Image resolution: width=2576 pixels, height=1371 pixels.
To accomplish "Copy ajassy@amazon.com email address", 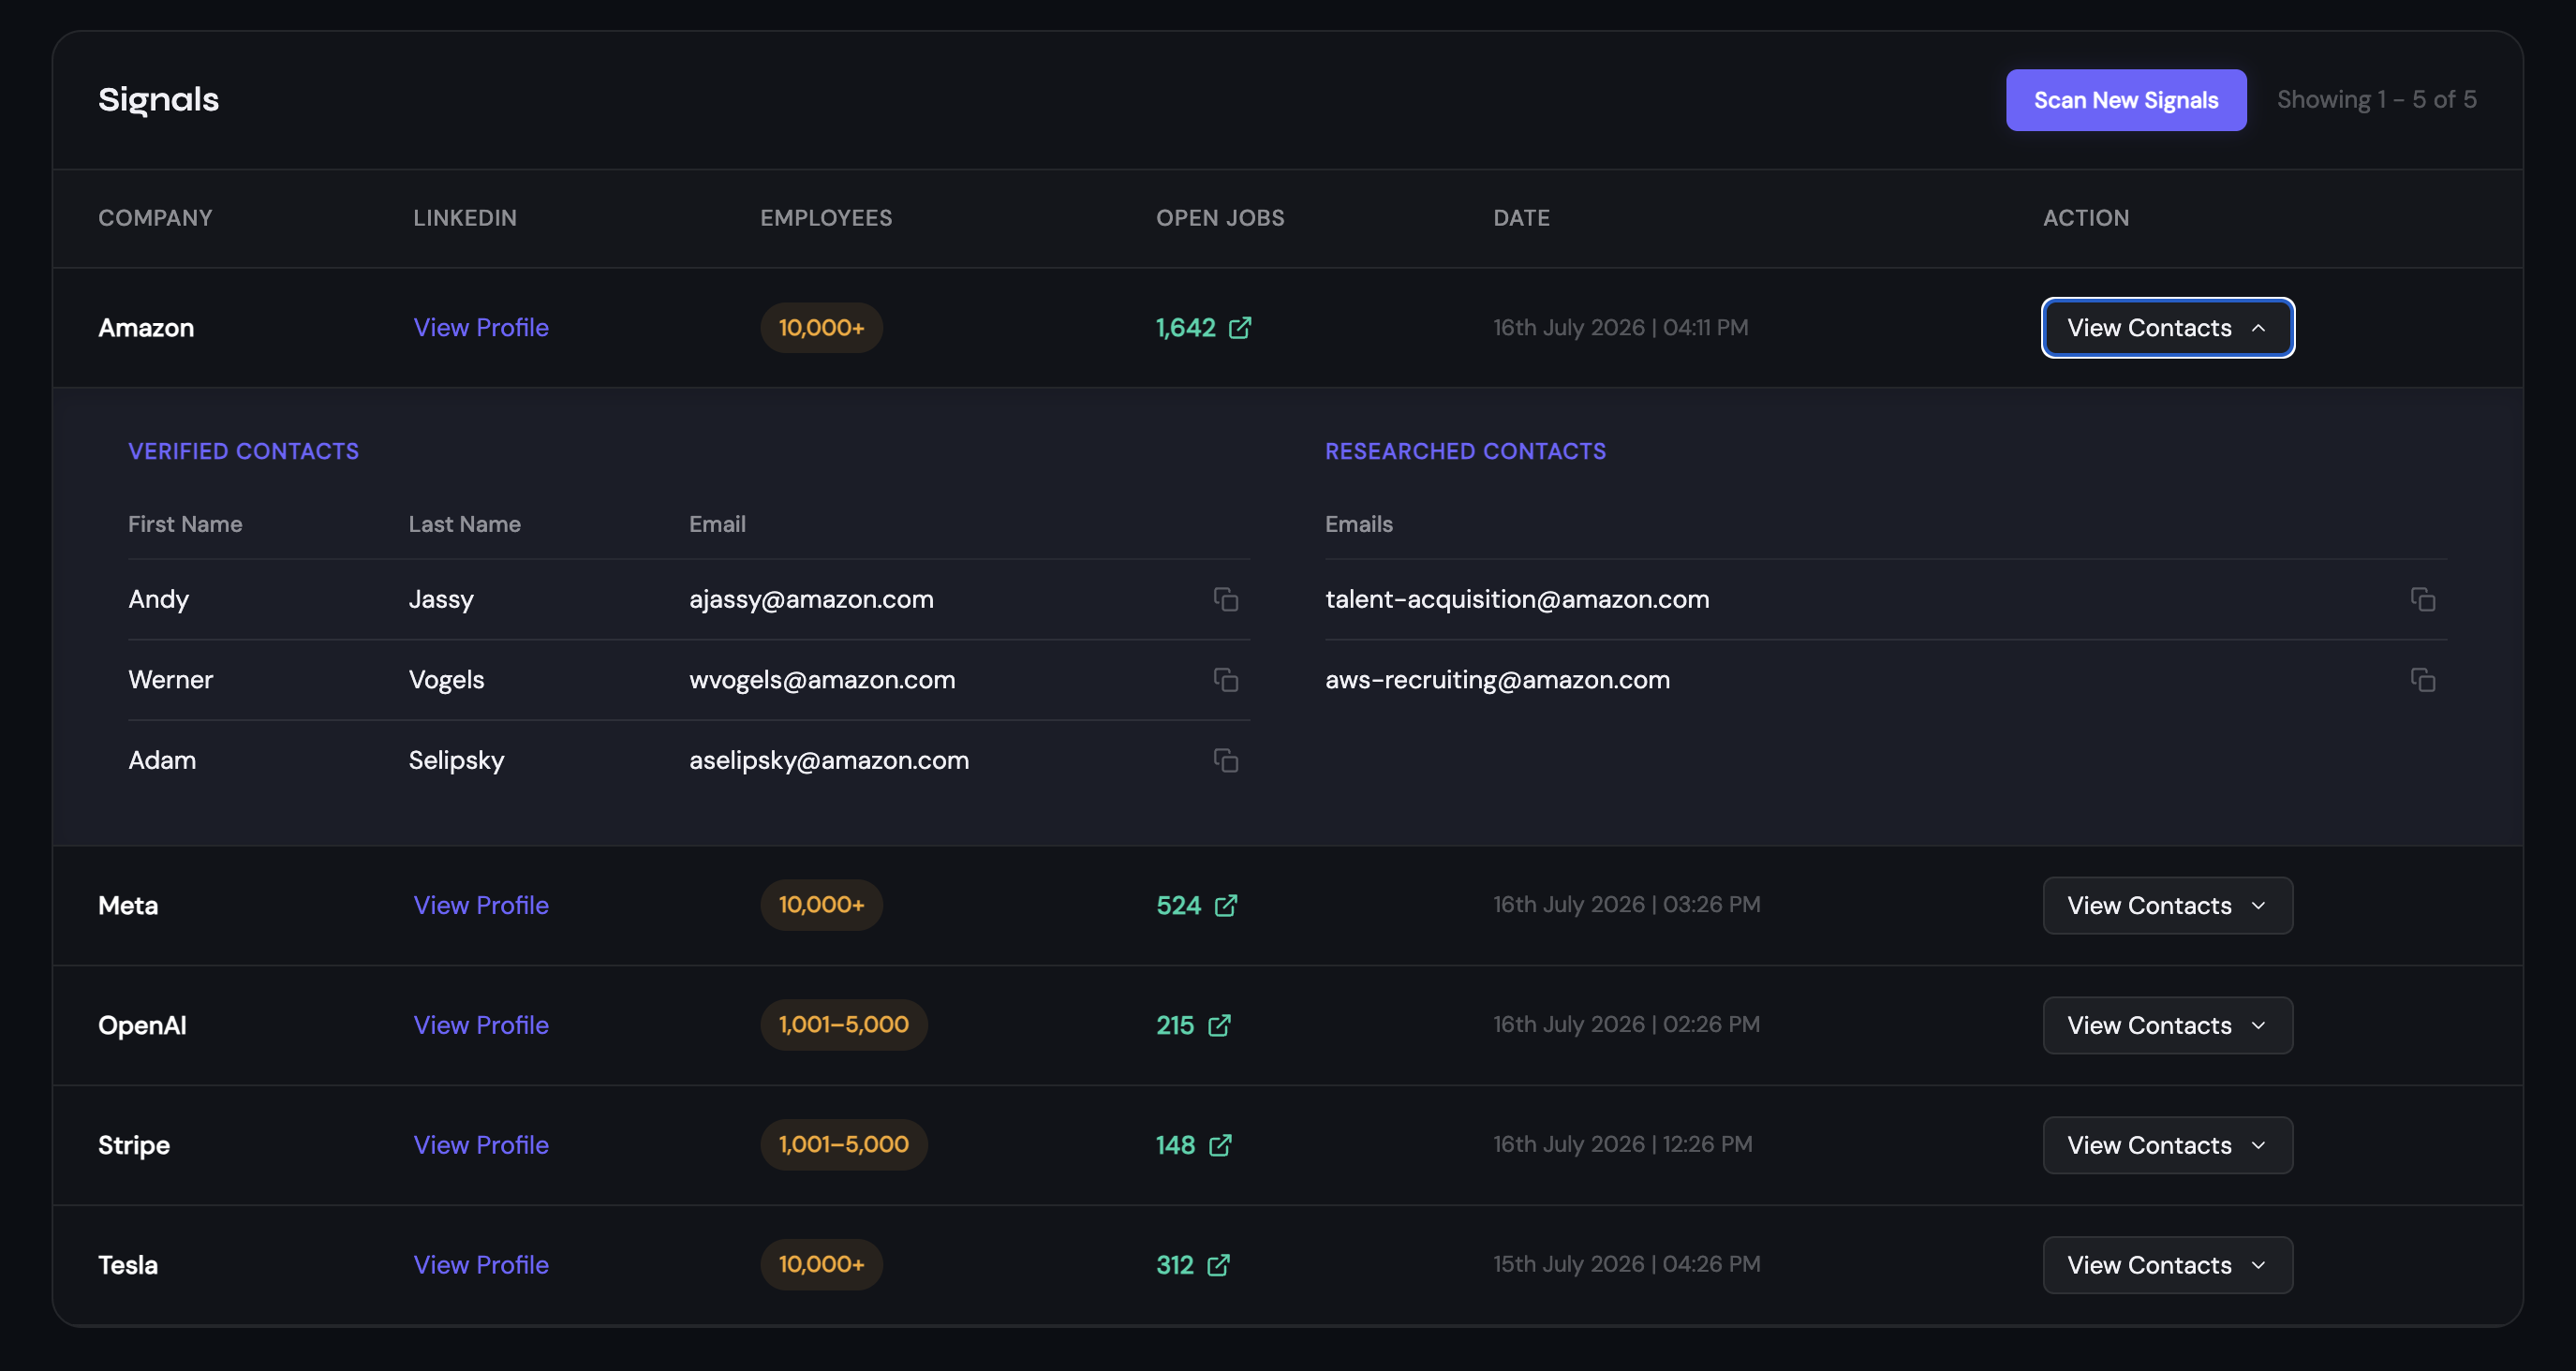I will pyautogui.click(x=1226, y=599).
